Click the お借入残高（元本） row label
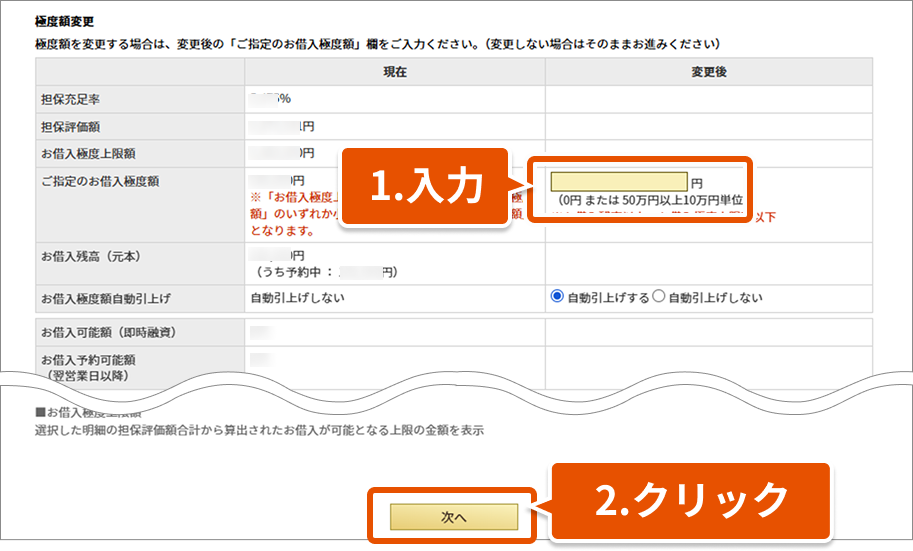The height and width of the screenshot is (551, 913). (93, 256)
